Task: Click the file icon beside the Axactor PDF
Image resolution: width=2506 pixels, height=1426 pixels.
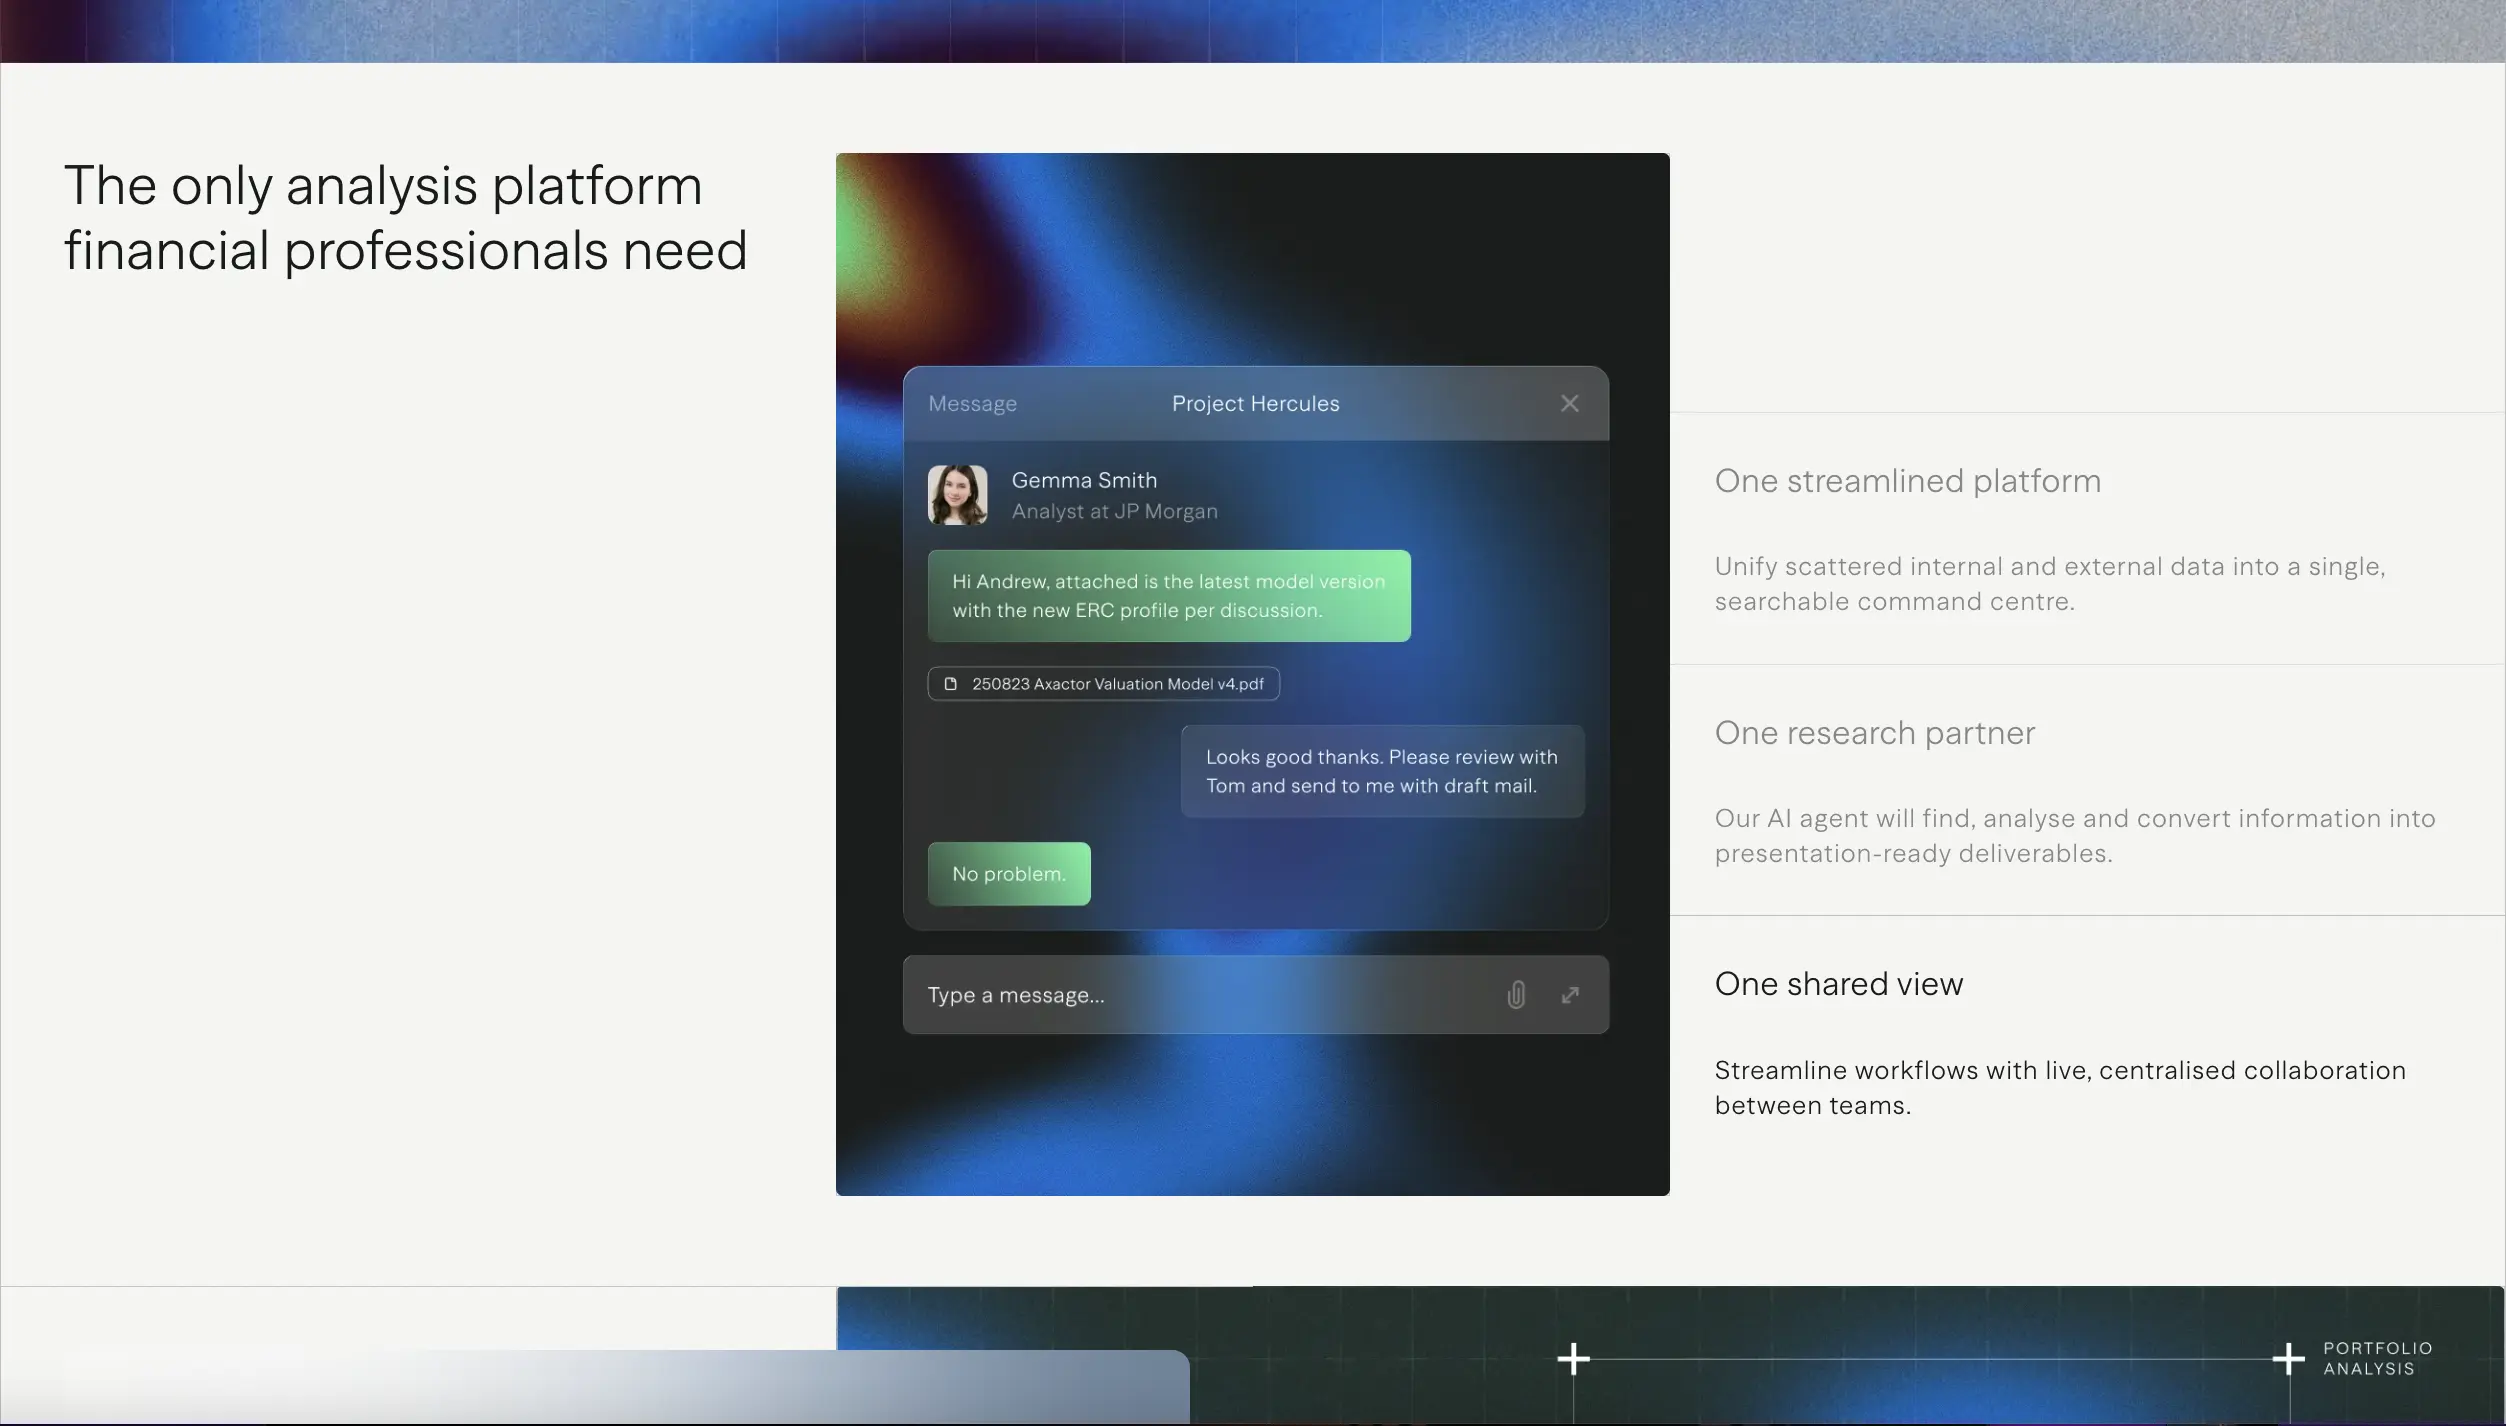Action: (x=951, y=684)
